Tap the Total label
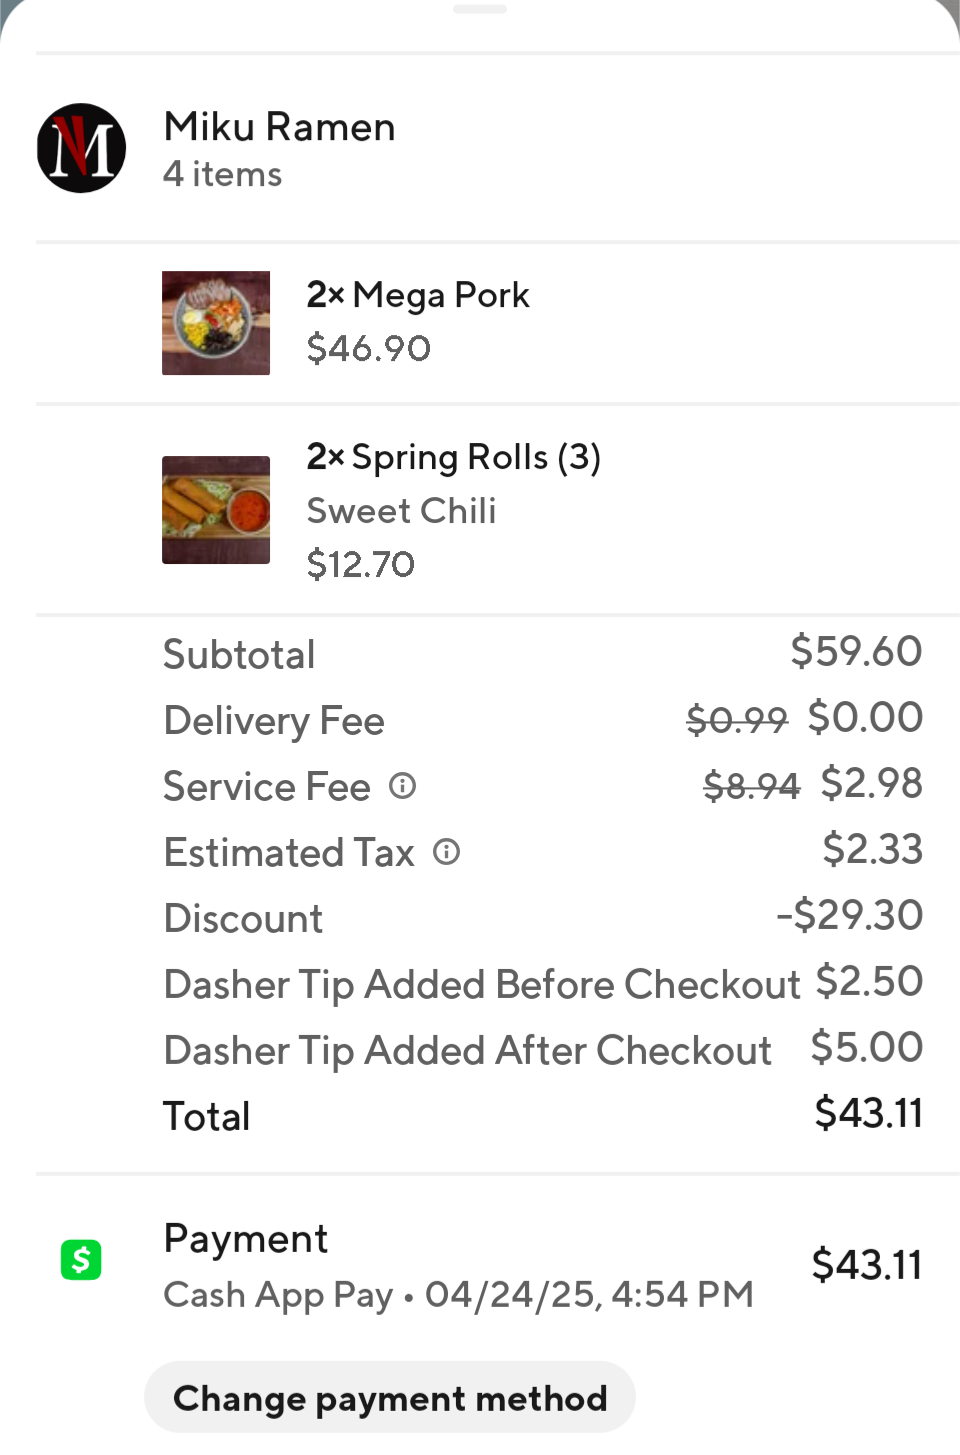 tap(207, 1116)
